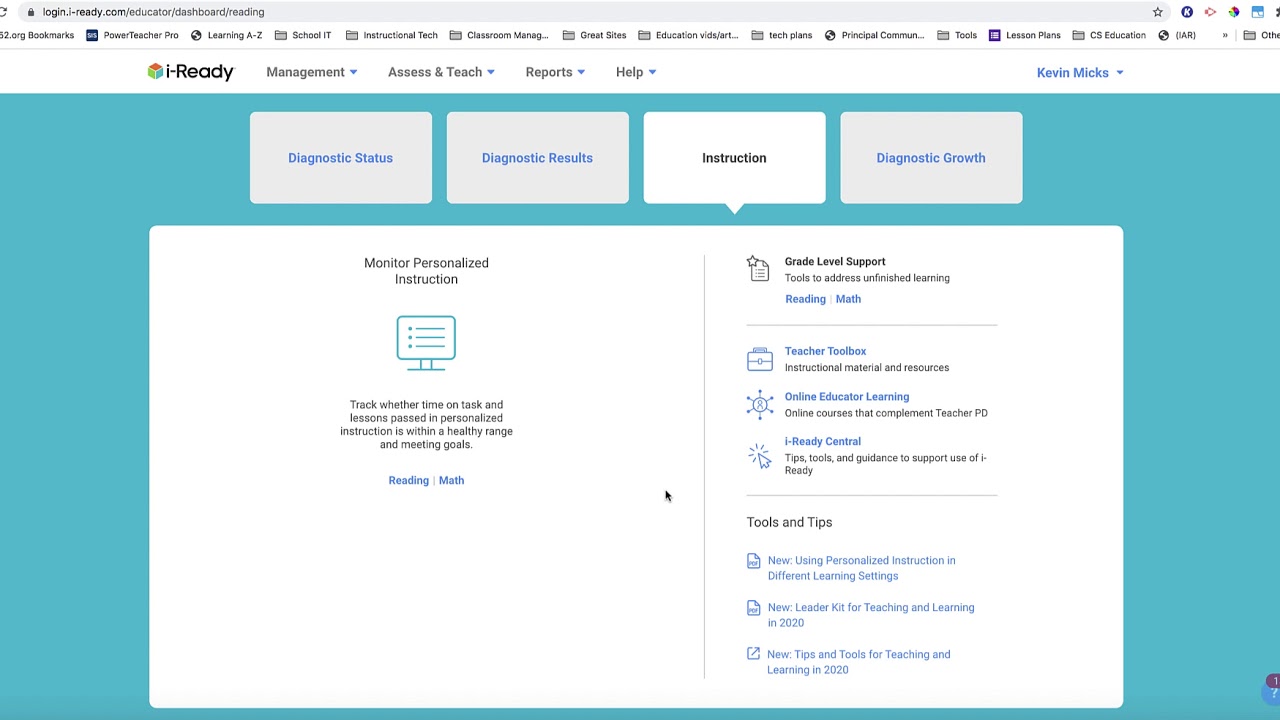Image resolution: width=1280 pixels, height=720 pixels.
Task: Click the Tools and Tips heading
Action: pos(789,522)
